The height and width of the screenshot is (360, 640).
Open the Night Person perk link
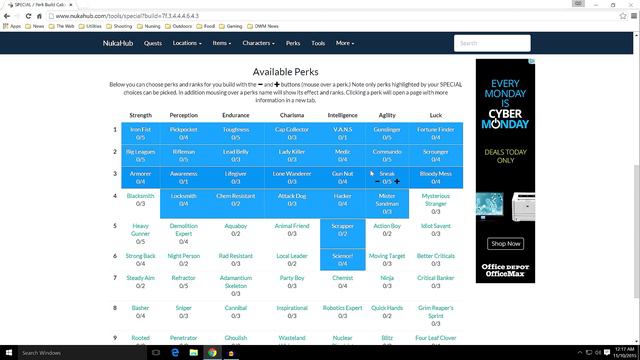click(184, 256)
